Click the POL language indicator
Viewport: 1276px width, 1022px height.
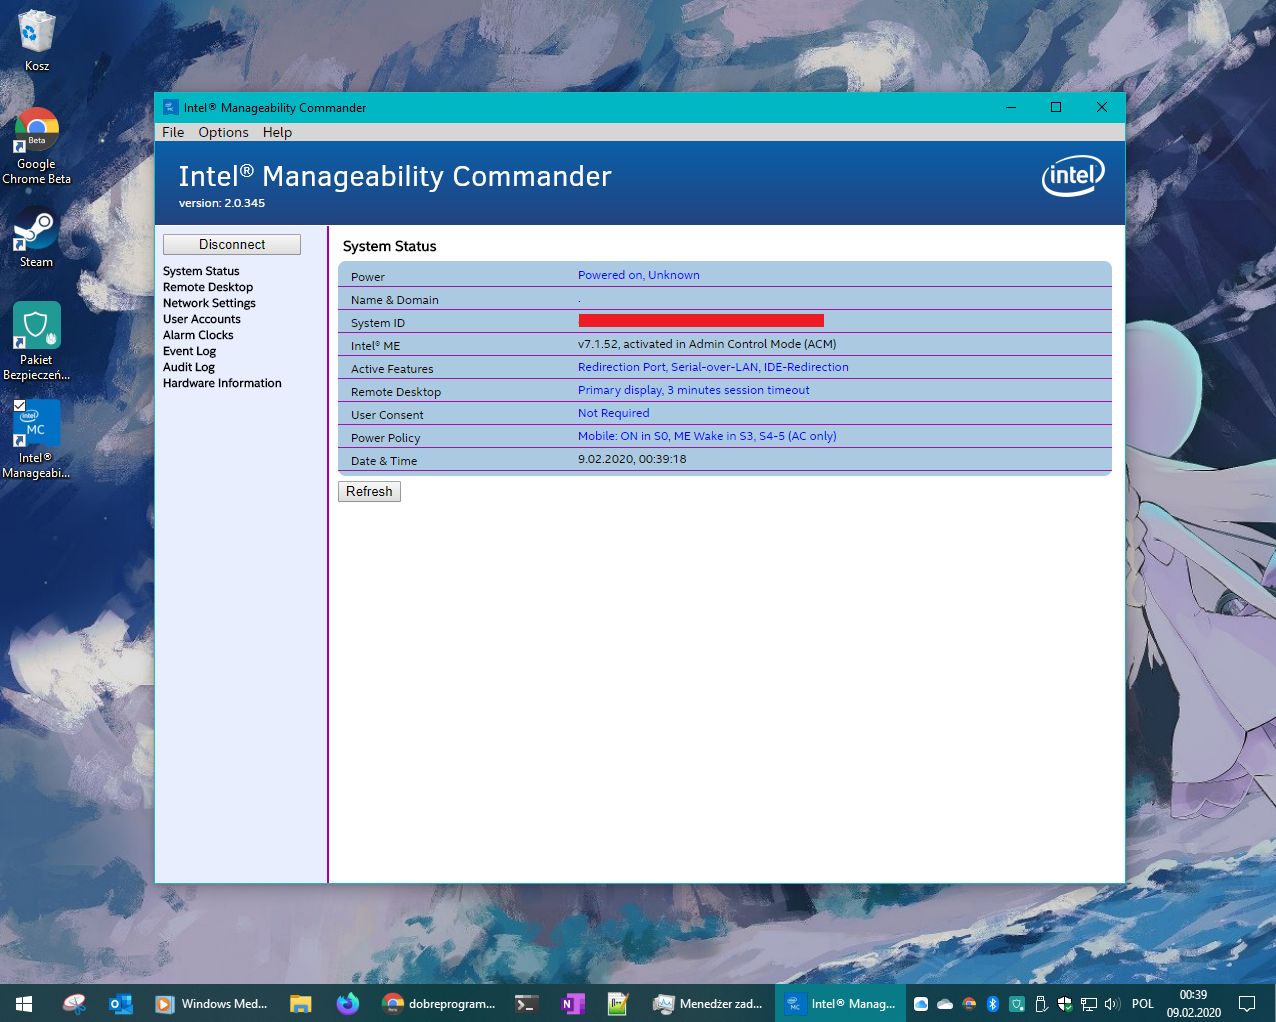[1143, 1003]
